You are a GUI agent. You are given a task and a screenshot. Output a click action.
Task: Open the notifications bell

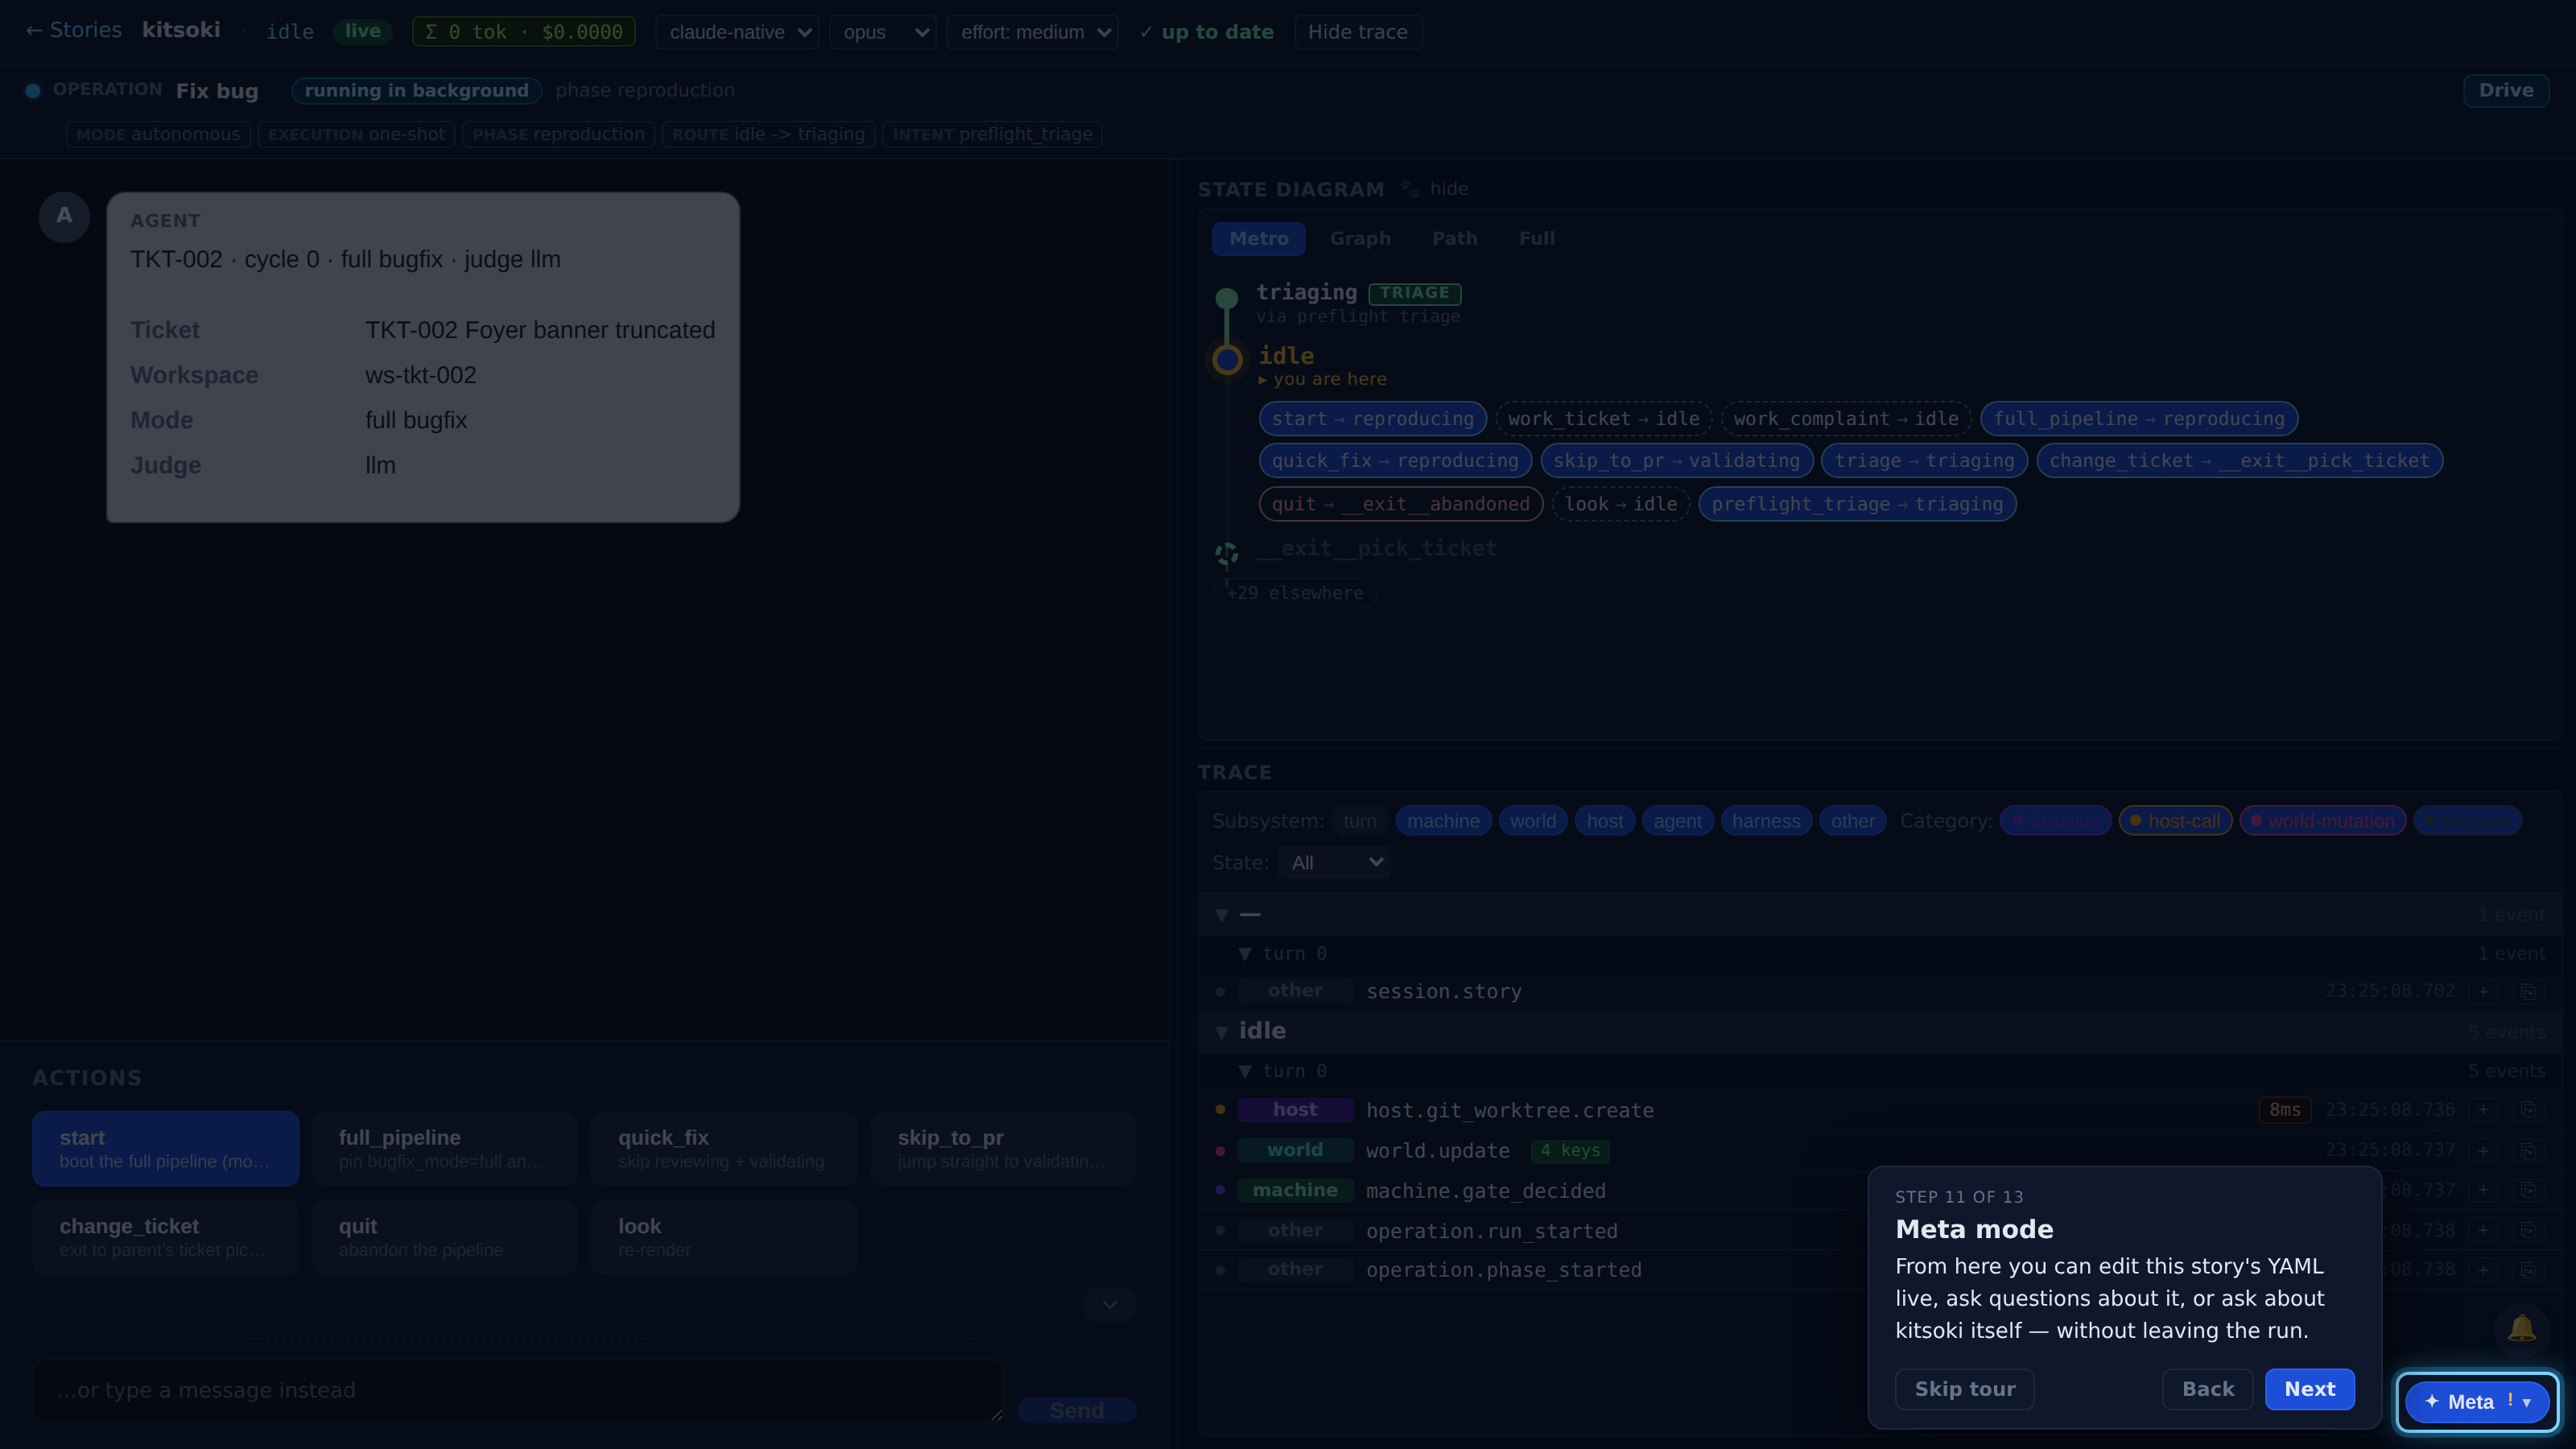point(2521,1328)
